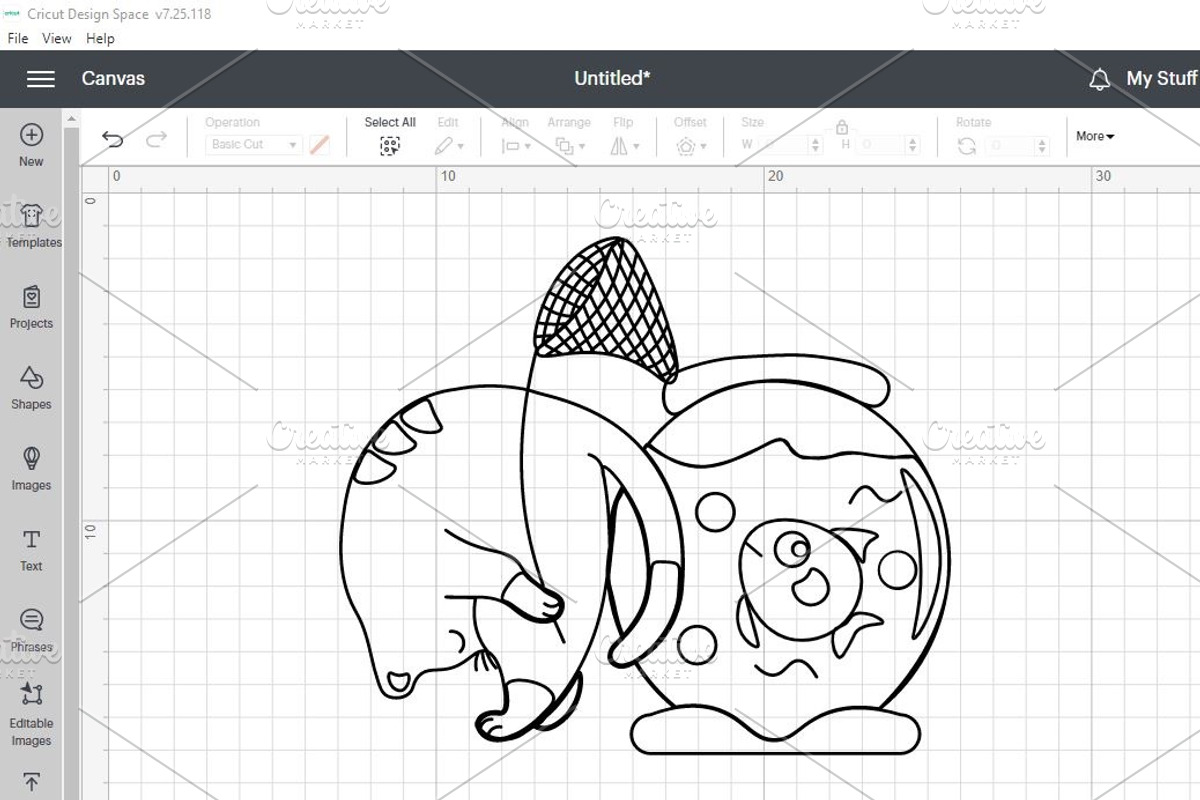
Task: Click the Upload icon in sidebar
Action: point(31,782)
